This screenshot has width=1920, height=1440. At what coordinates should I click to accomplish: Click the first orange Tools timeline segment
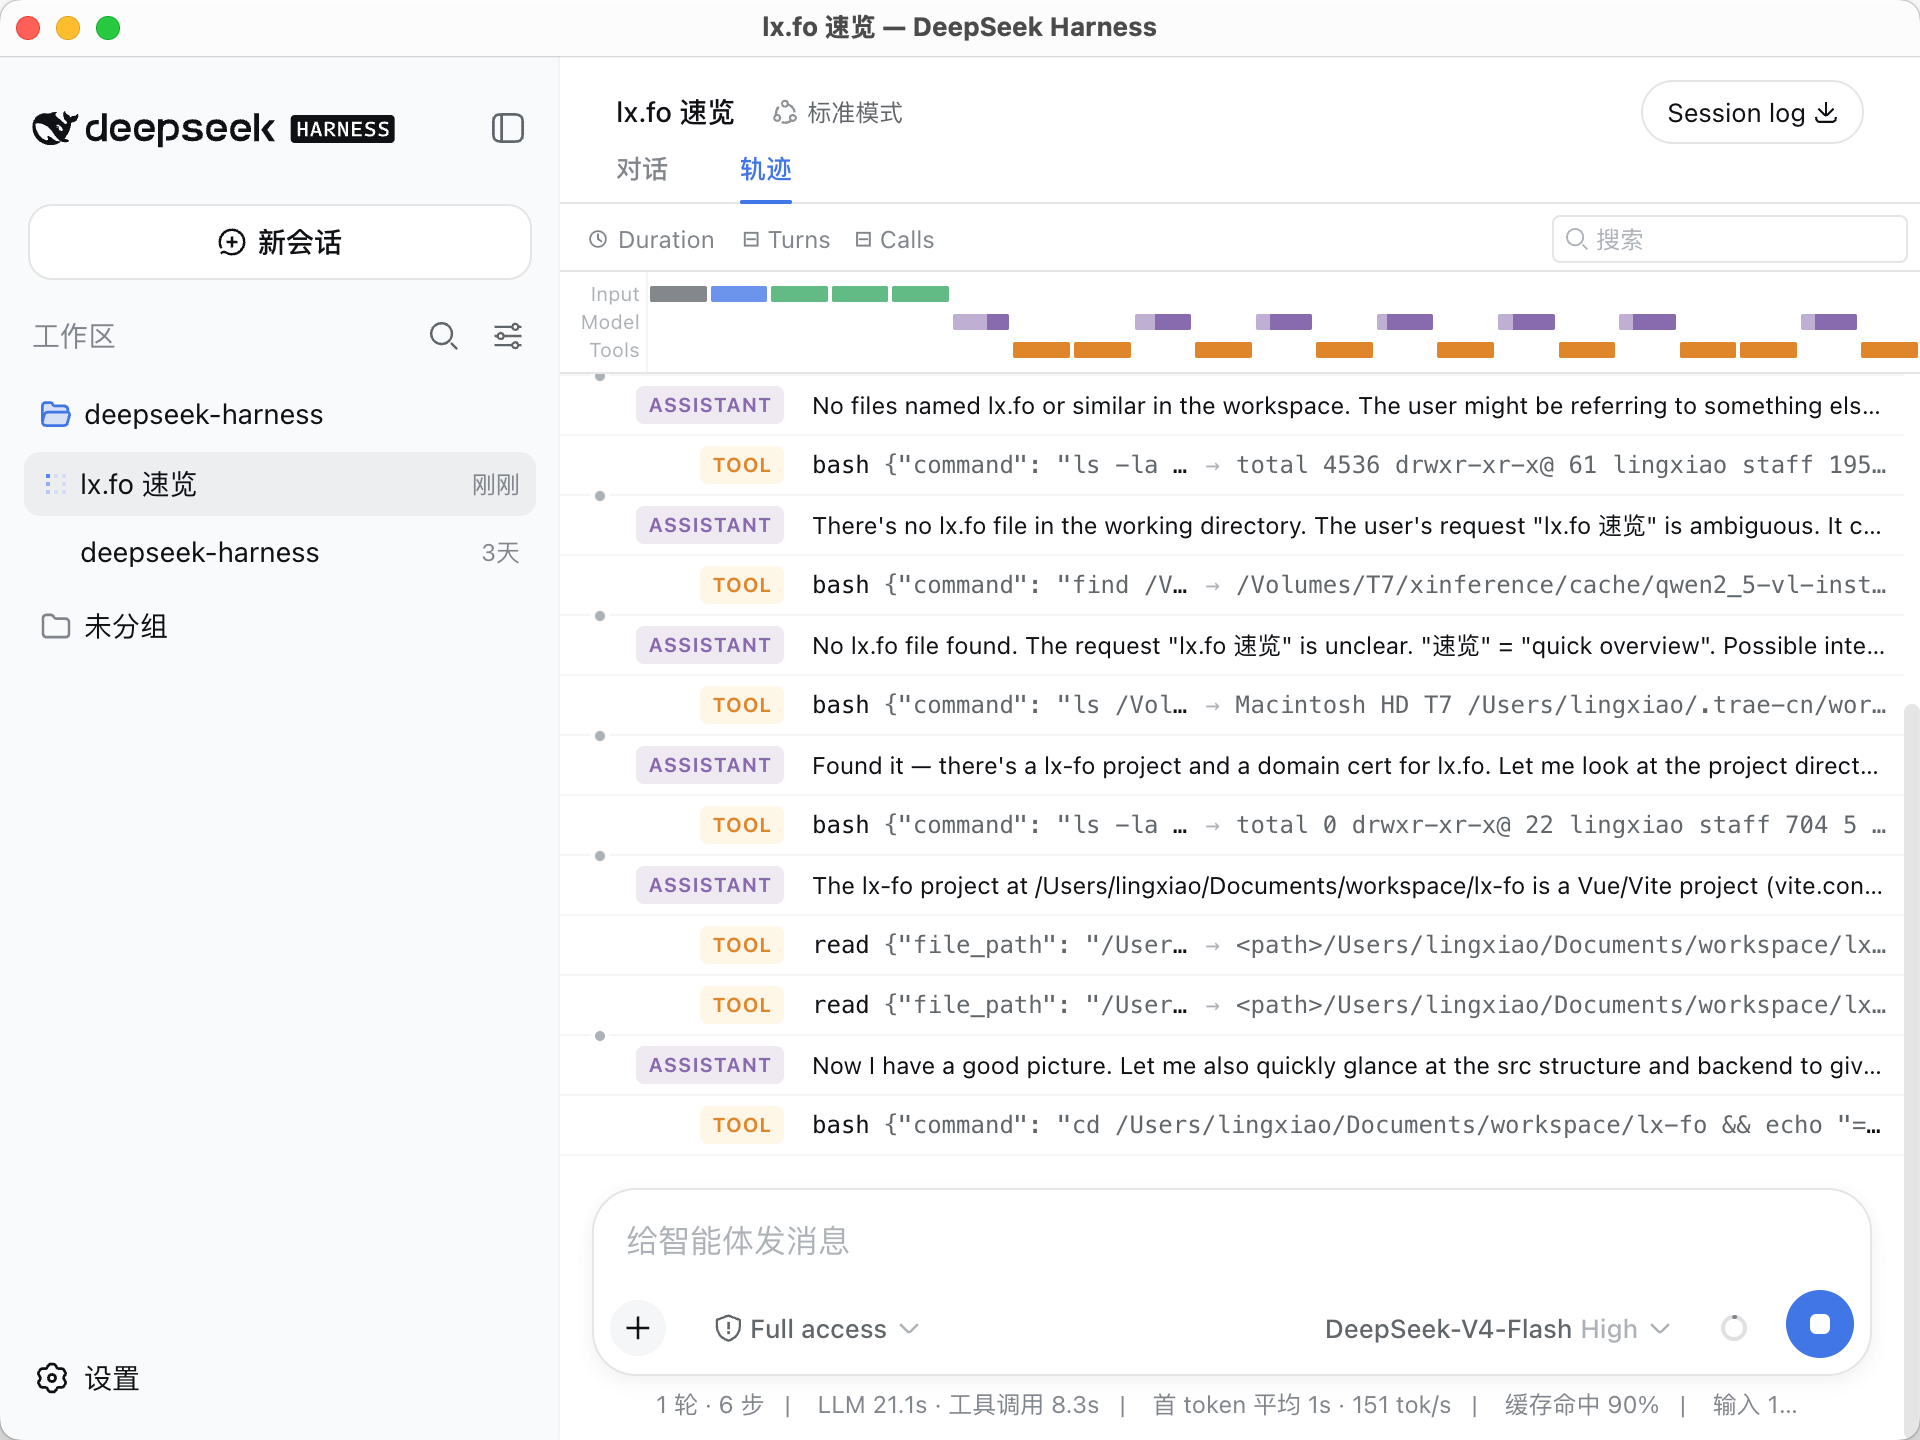pyautogui.click(x=1041, y=350)
